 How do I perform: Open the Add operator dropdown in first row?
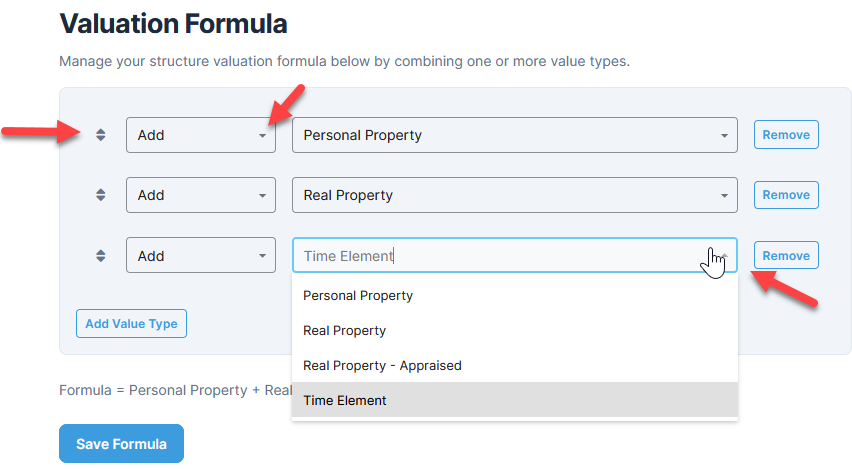[x=201, y=135]
